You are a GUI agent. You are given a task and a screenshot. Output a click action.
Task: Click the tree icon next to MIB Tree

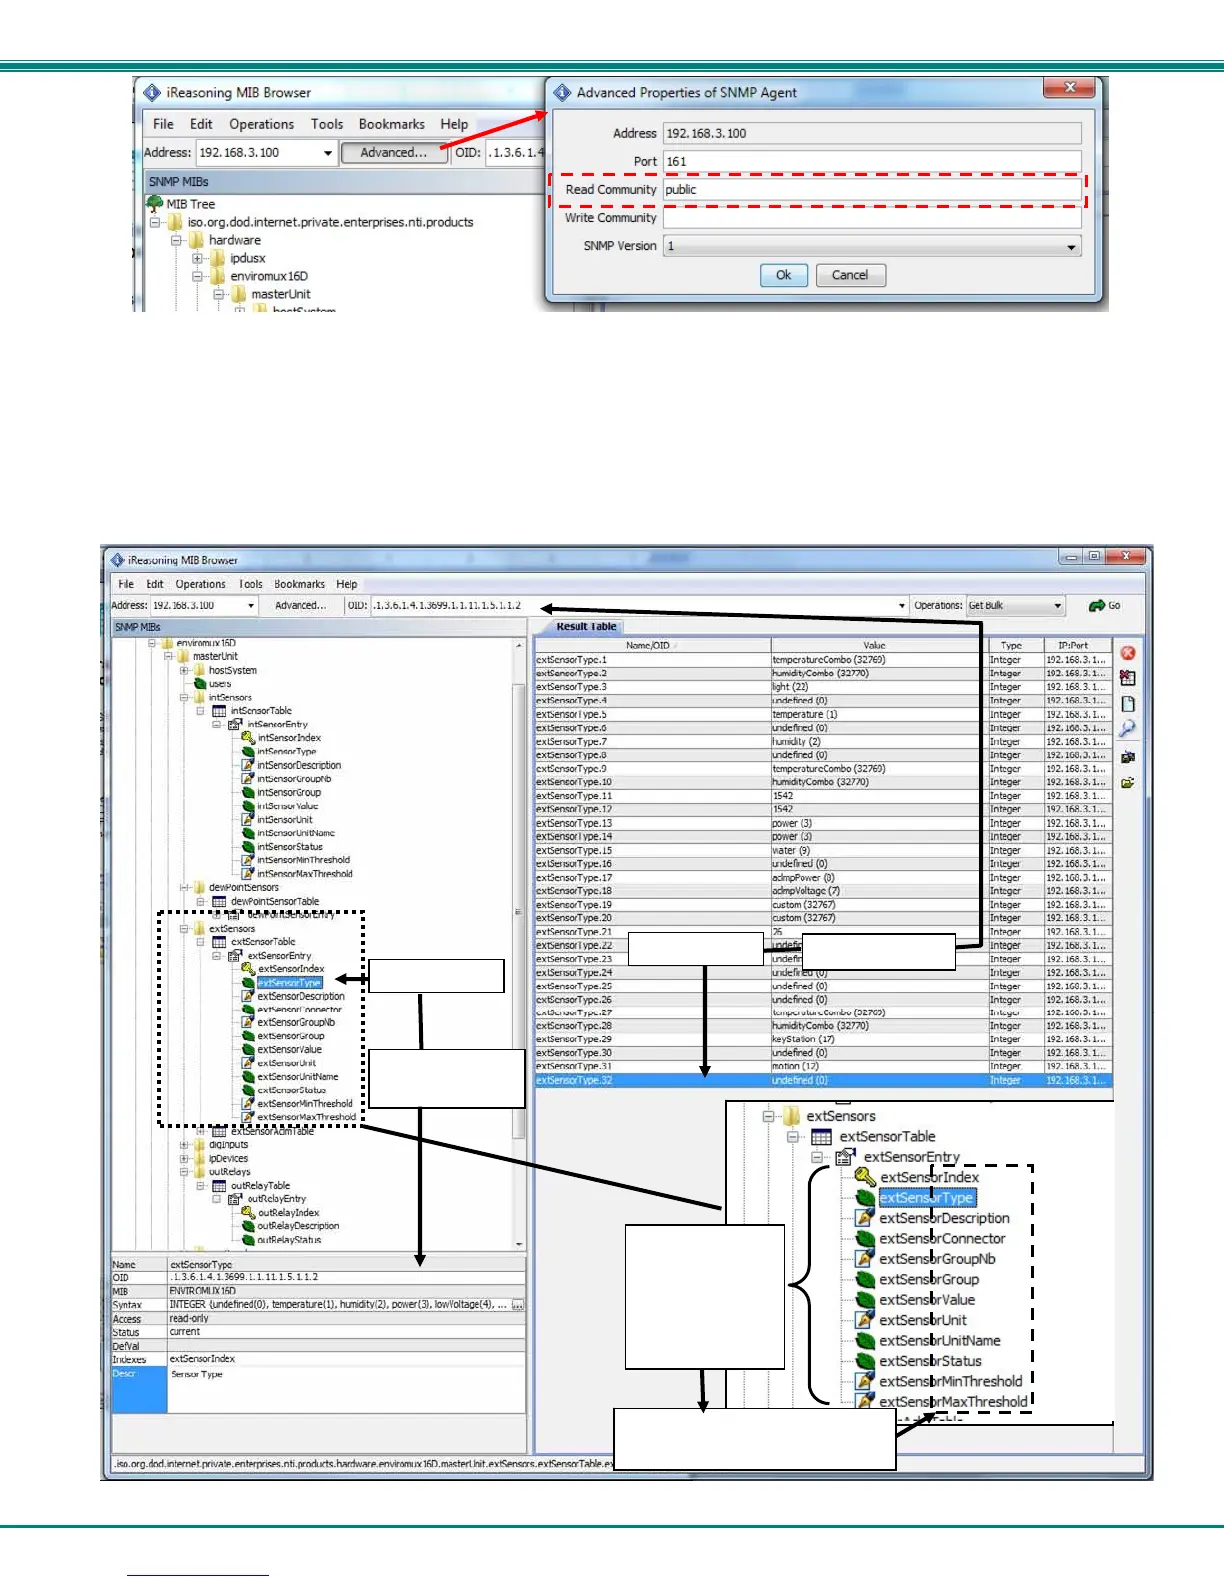[x=155, y=203]
